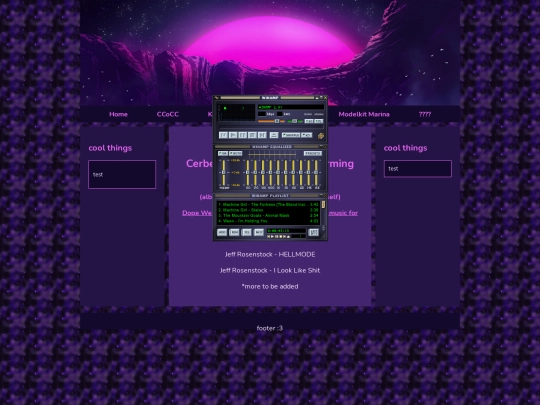Image resolution: width=540 pixels, height=405 pixels.
Task: Open Modelkit Marina navigation link
Action: (x=364, y=114)
